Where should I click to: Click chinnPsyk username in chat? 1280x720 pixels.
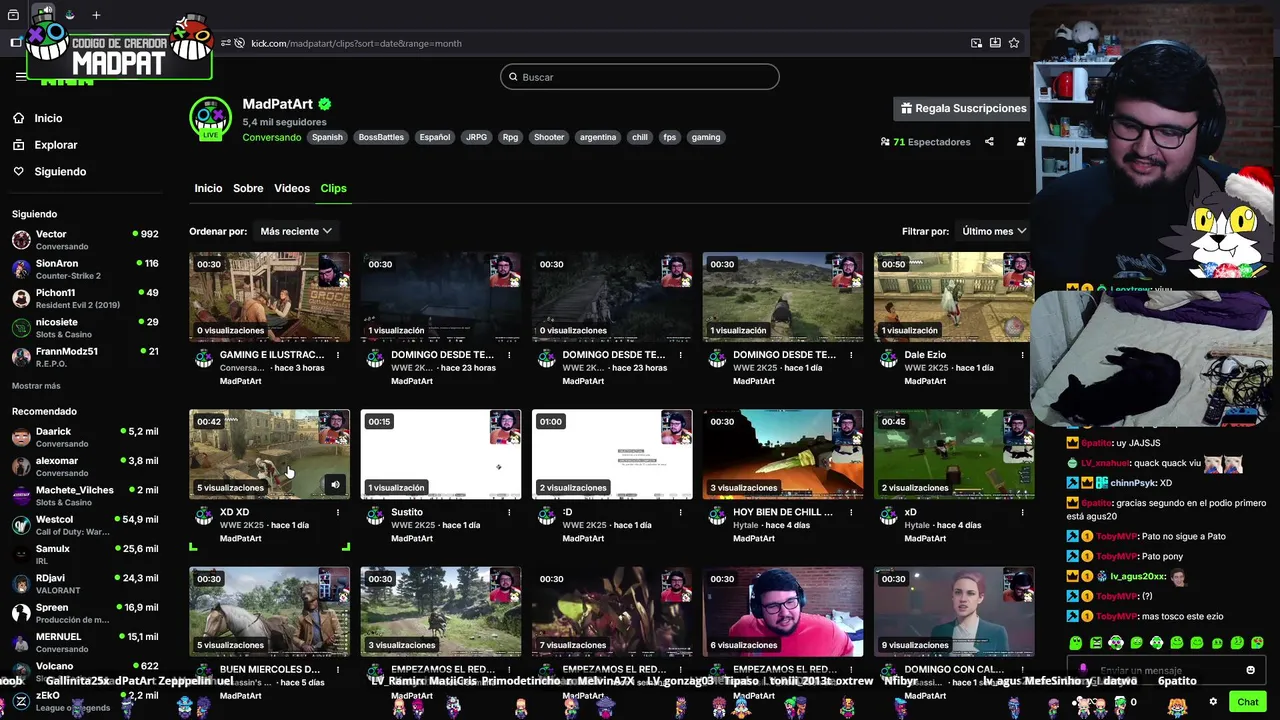[x=1133, y=483]
